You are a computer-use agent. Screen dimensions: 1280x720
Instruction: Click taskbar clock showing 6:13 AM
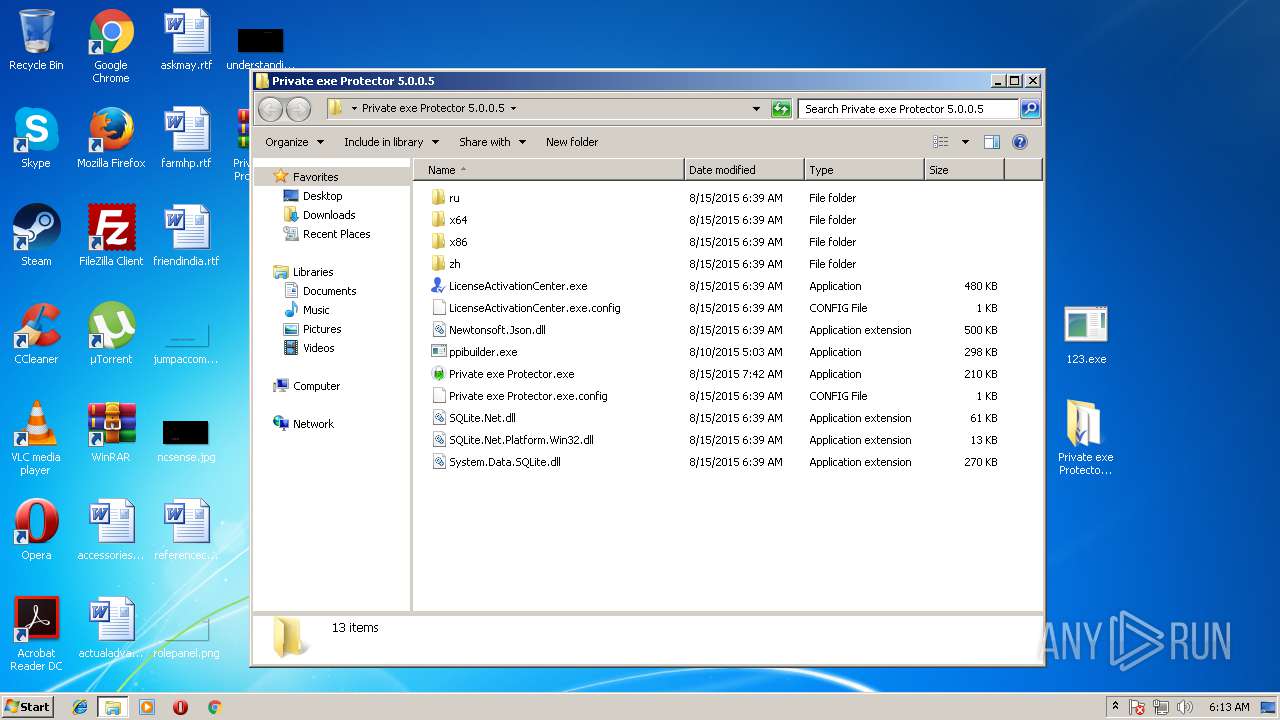click(x=1229, y=707)
